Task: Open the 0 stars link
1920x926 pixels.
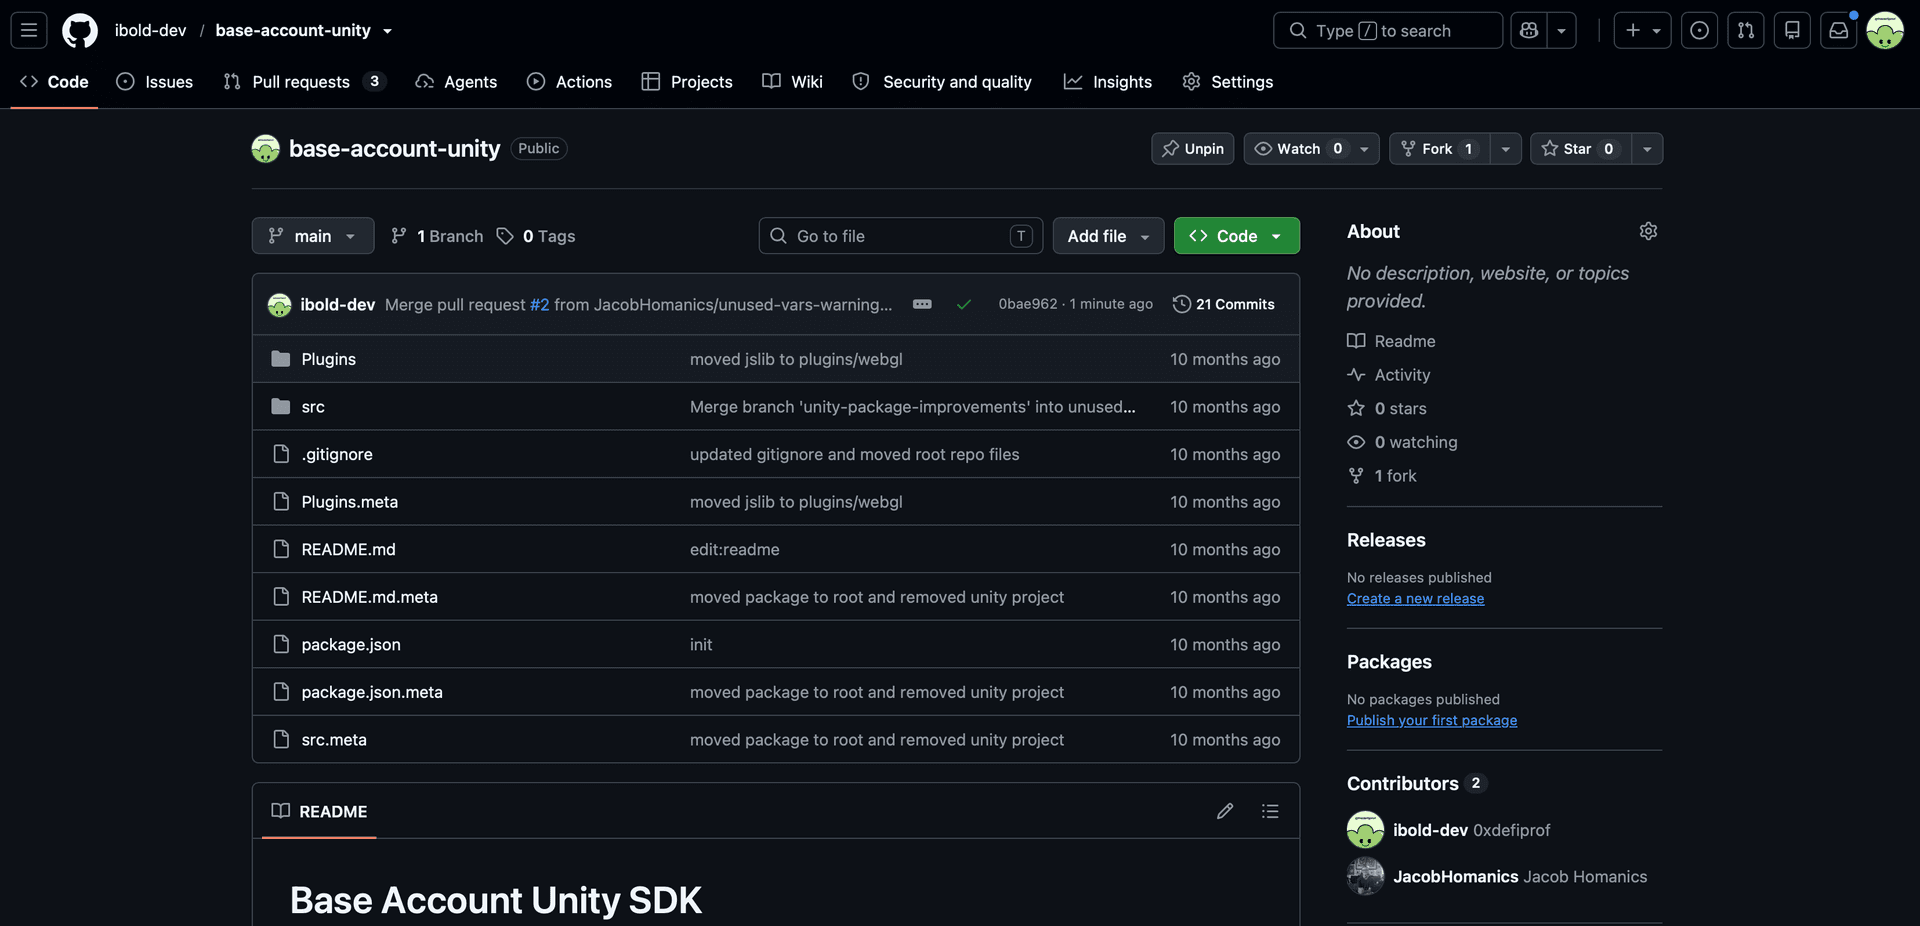Action: pos(1387,409)
